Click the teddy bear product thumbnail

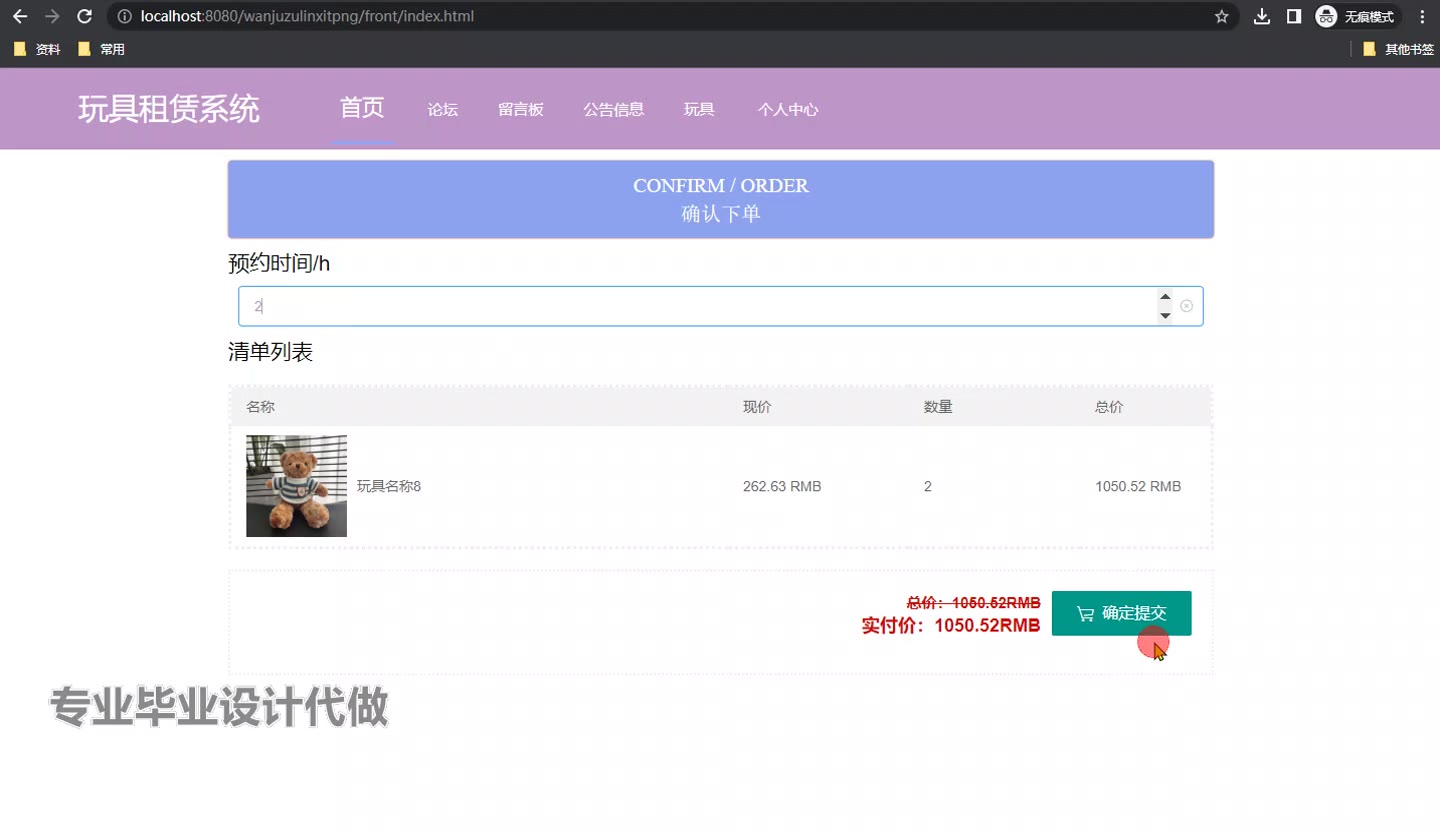[x=296, y=486]
